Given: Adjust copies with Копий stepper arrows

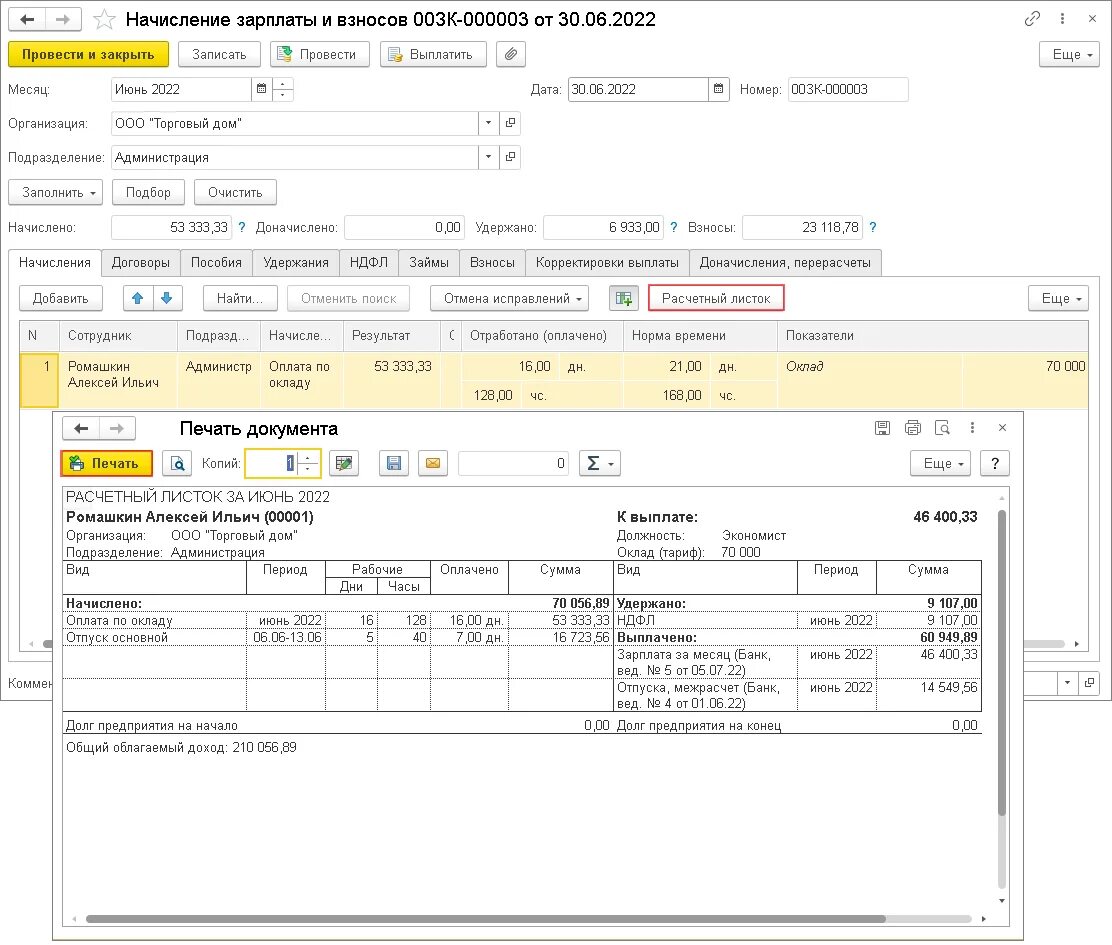Looking at the screenshot, I should coord(307,464).
